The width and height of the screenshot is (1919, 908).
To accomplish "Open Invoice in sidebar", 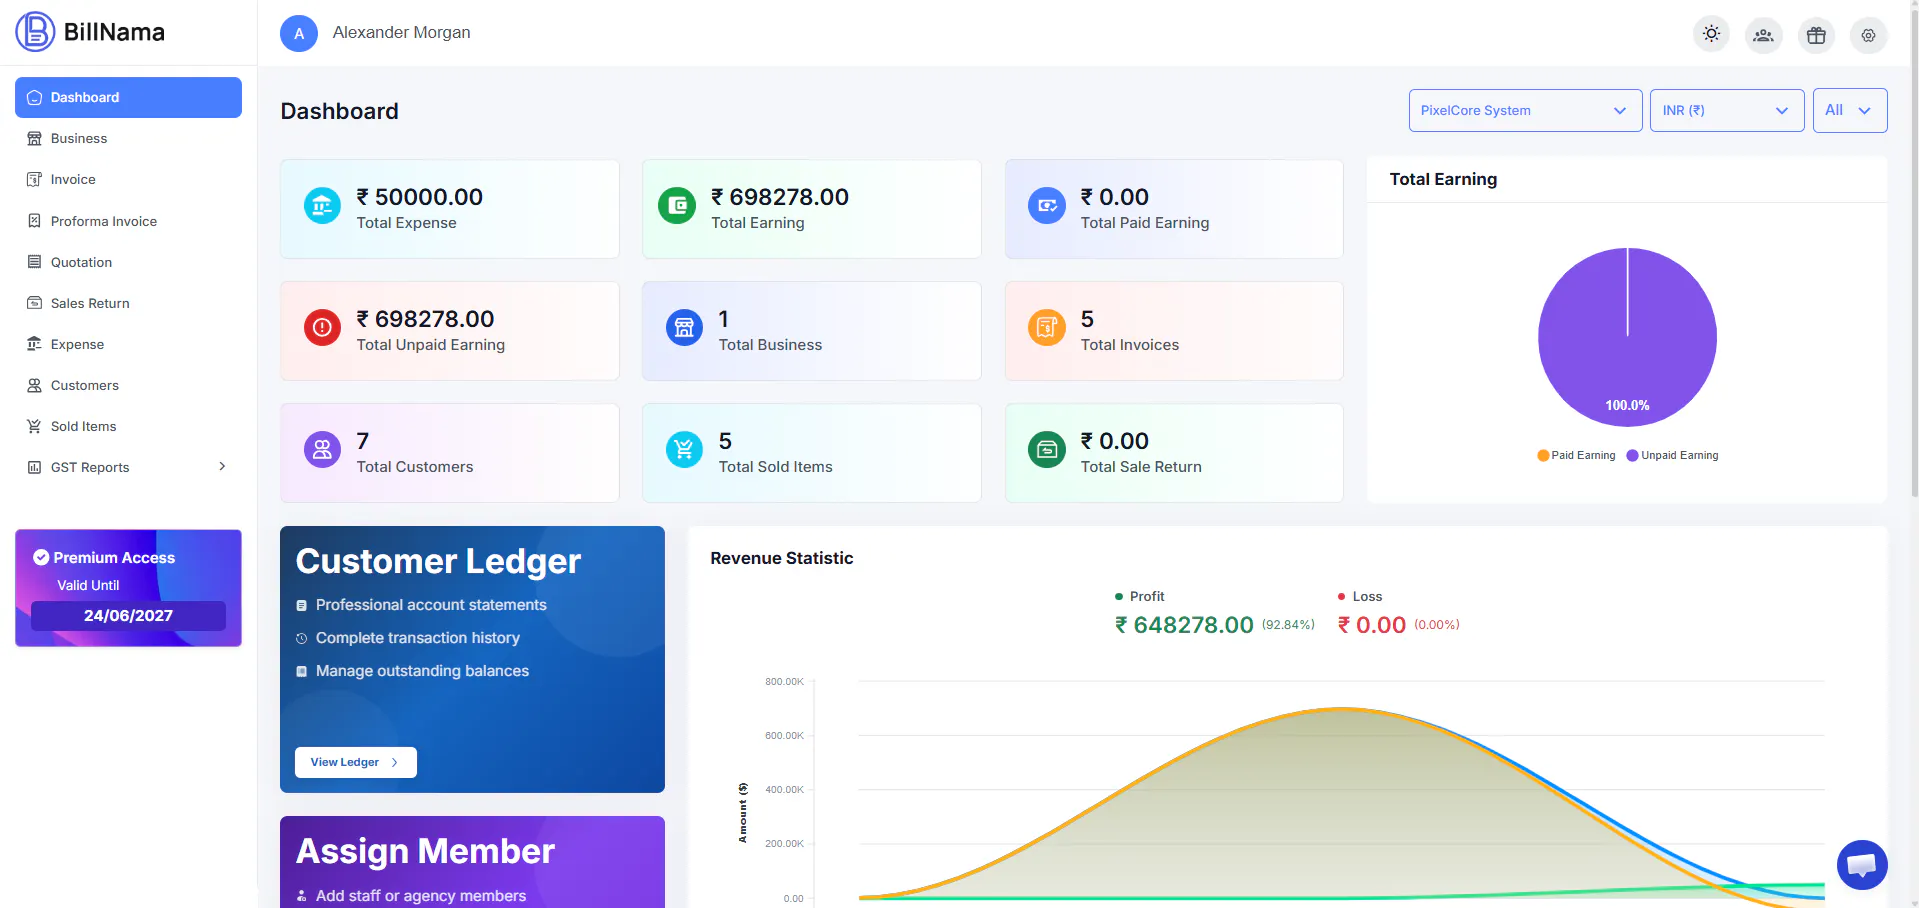I will 128,179.
